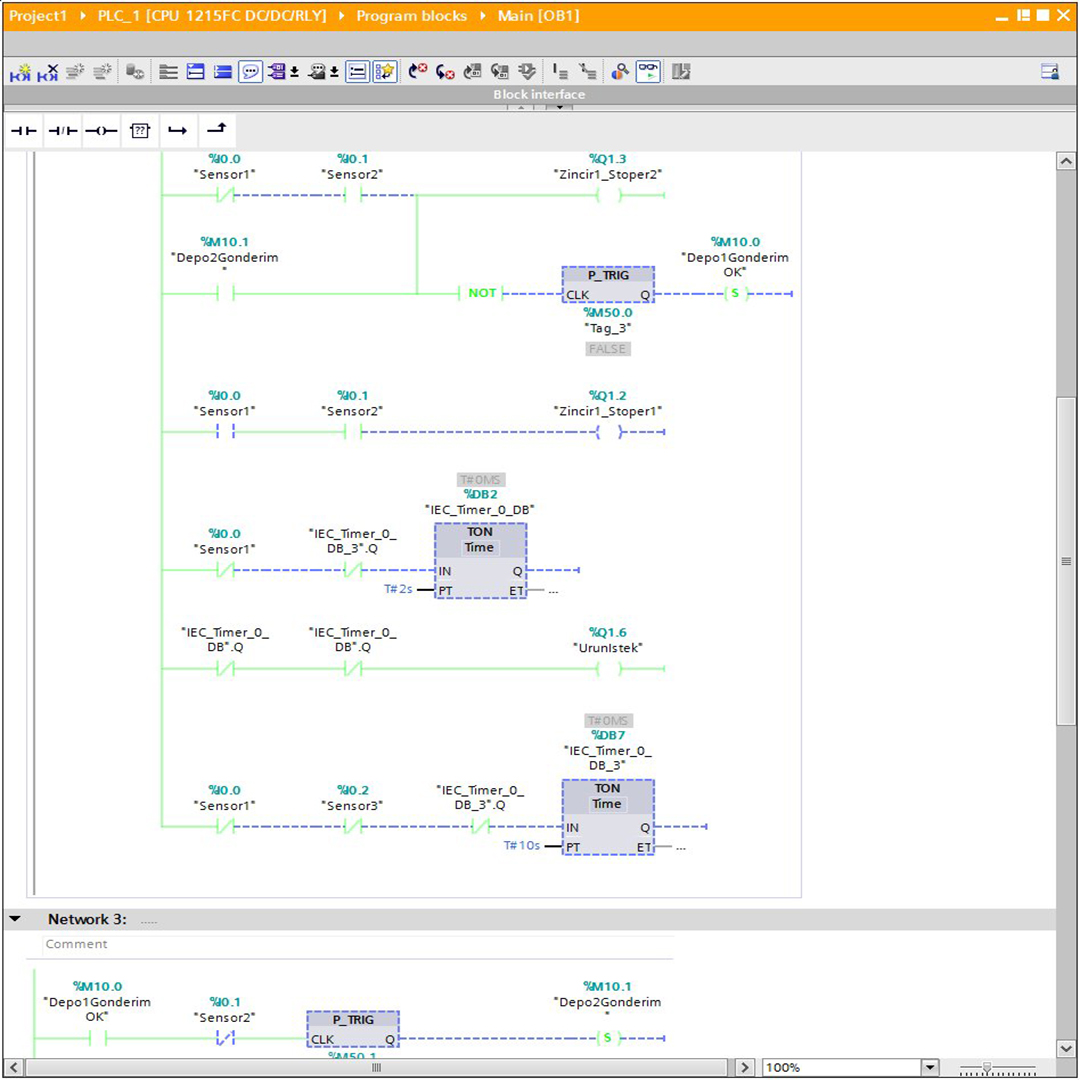Adjust the zoom slider handle
This screenshot has width=1080, height=1080.
(x=987, y=1068)
